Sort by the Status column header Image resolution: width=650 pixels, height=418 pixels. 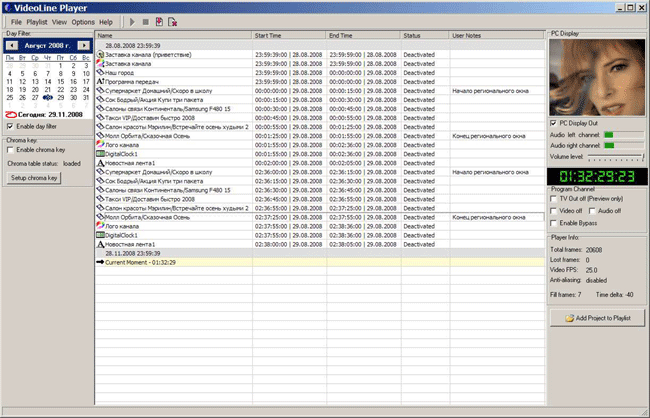coord(425,36)
